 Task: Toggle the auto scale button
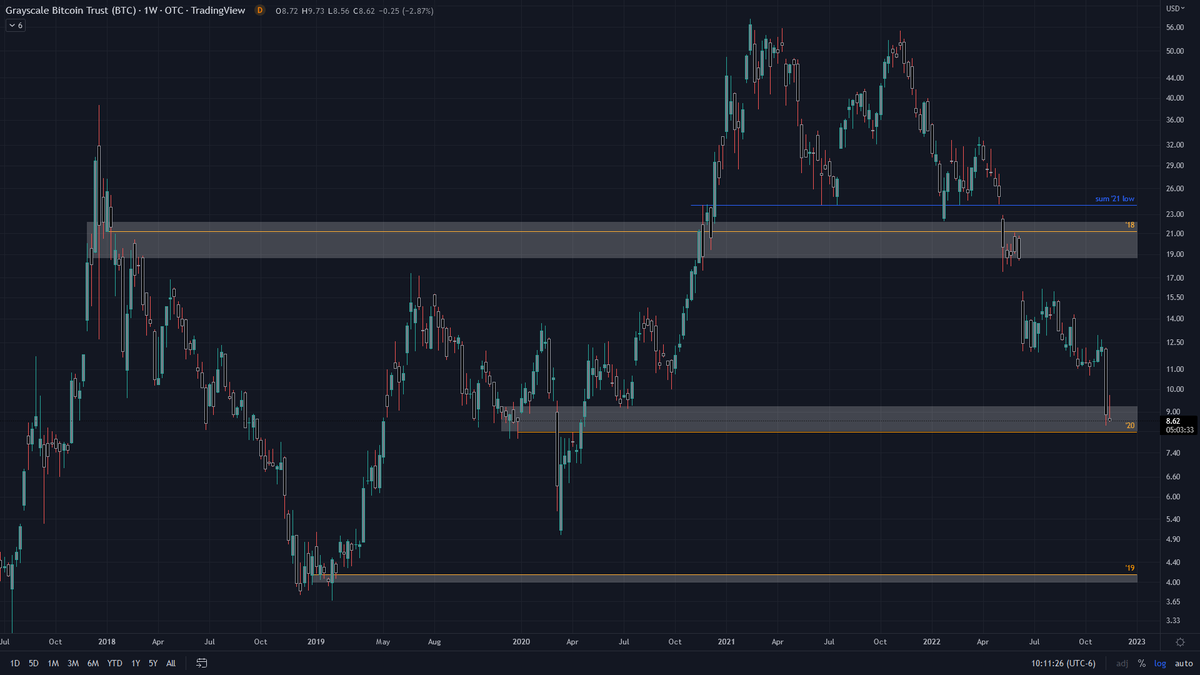(1183, 663)
